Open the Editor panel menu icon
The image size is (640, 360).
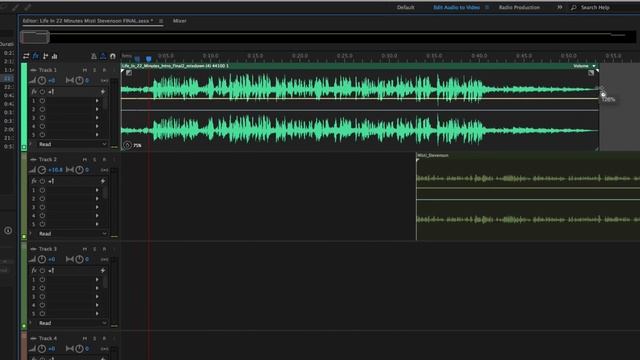tap(161, 21)
